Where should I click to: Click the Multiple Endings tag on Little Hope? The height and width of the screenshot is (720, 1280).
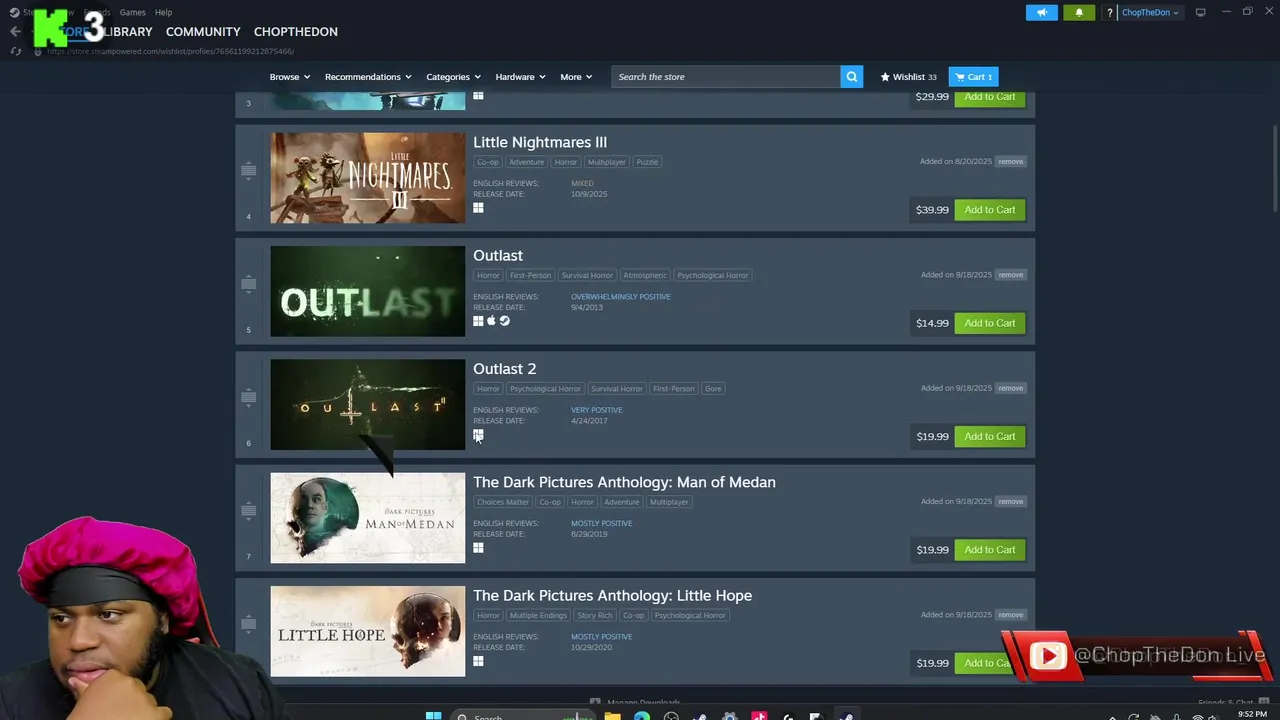click(538, 615)
